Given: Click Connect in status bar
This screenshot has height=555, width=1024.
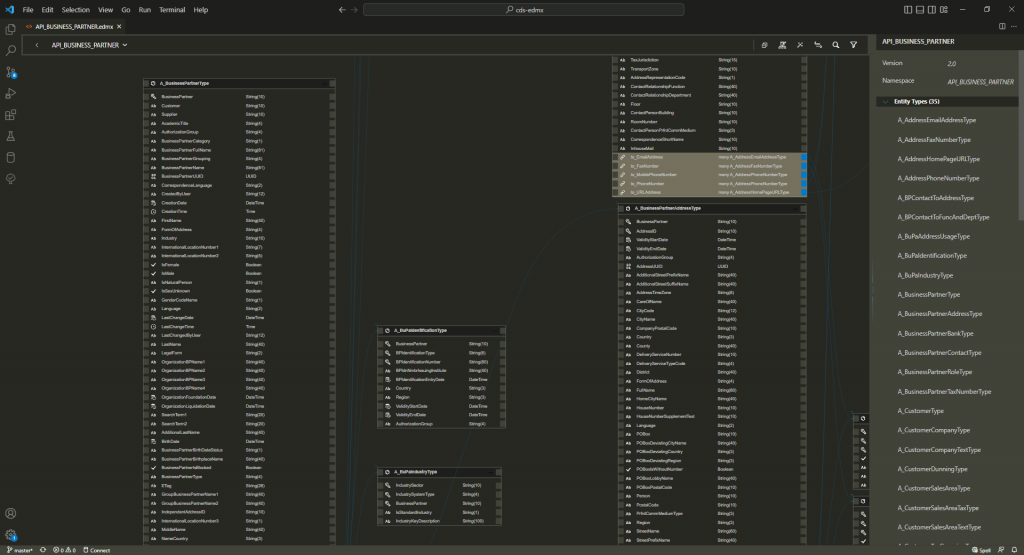Looking at the screenshot, I should [97, 550].
